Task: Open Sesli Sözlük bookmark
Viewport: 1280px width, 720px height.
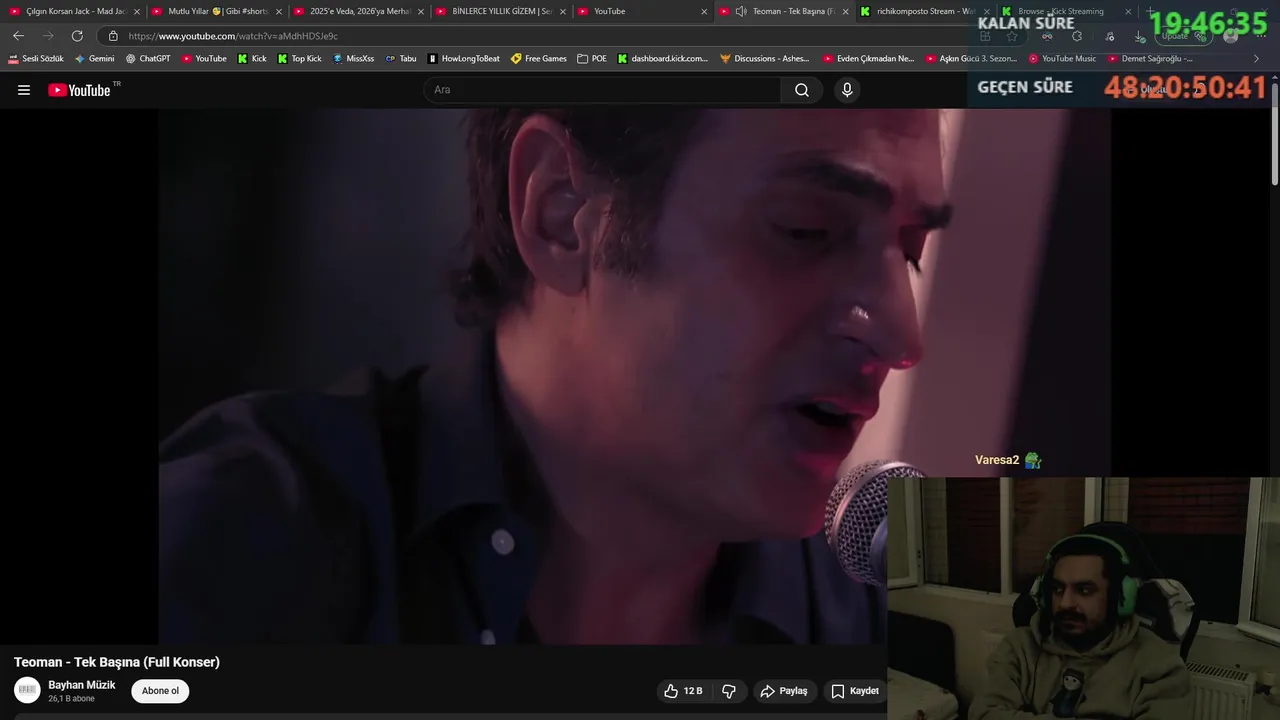Action: [x=36, y=59]
